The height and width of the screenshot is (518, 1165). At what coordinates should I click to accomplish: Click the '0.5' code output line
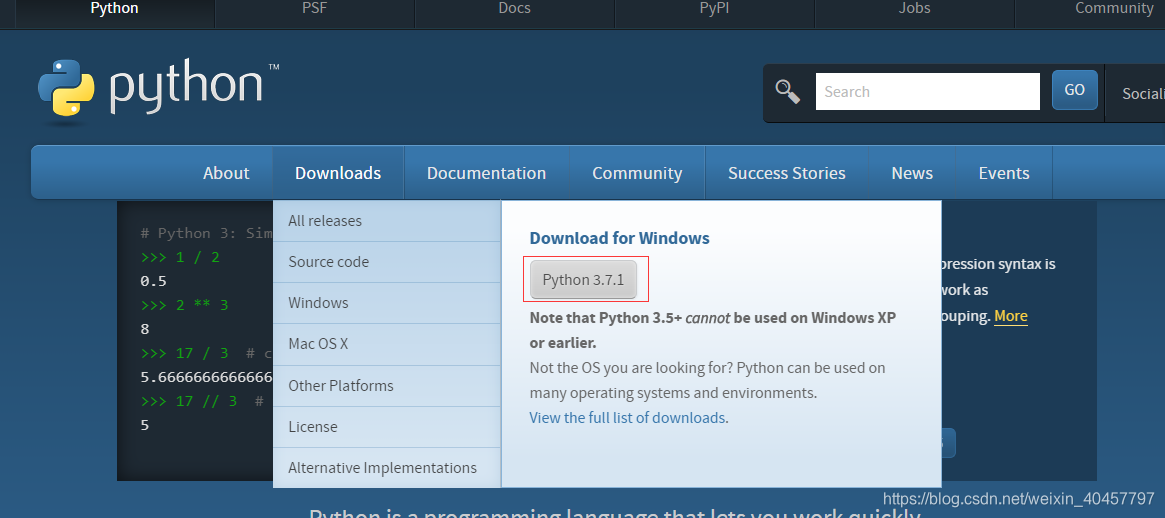click(153, 281)
